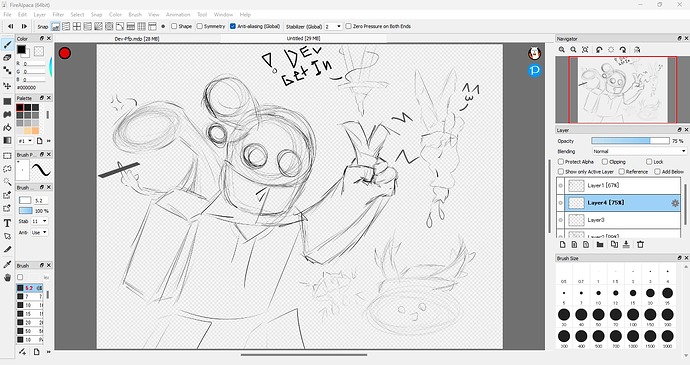Duplicate the current layer

tap(614, 244)
